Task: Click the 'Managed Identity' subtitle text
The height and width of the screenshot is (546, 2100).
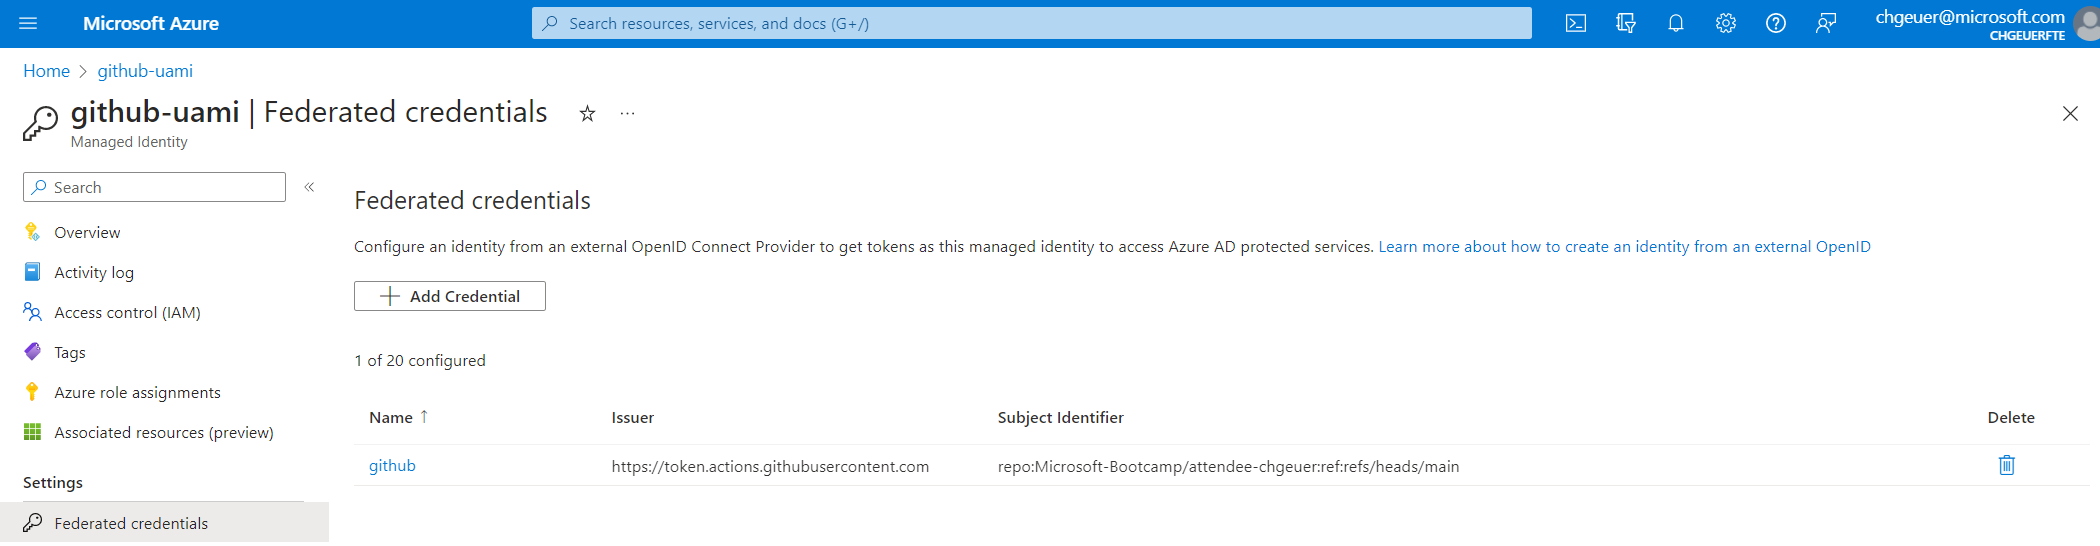Action: pyautogui.click(x=129, y=142)
